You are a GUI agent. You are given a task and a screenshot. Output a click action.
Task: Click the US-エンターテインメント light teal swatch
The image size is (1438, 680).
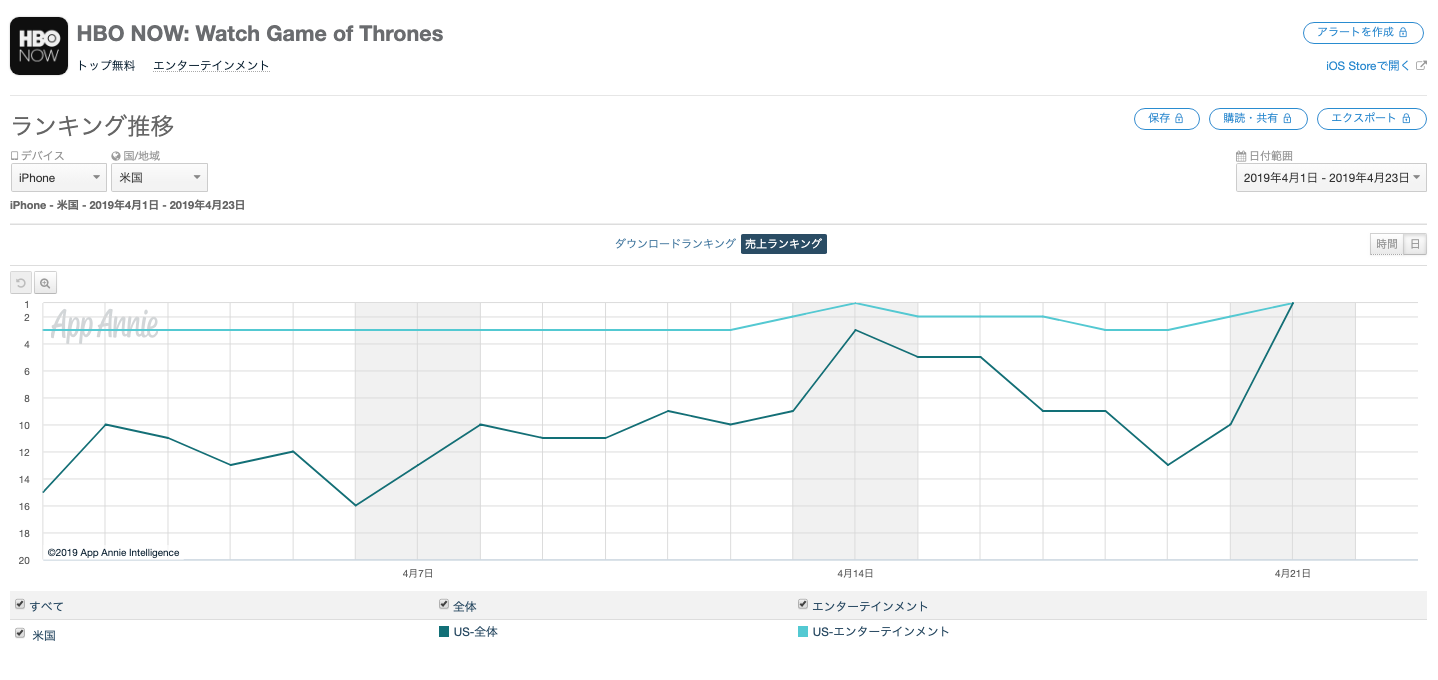pyautogui.click(x=803, y=632)
